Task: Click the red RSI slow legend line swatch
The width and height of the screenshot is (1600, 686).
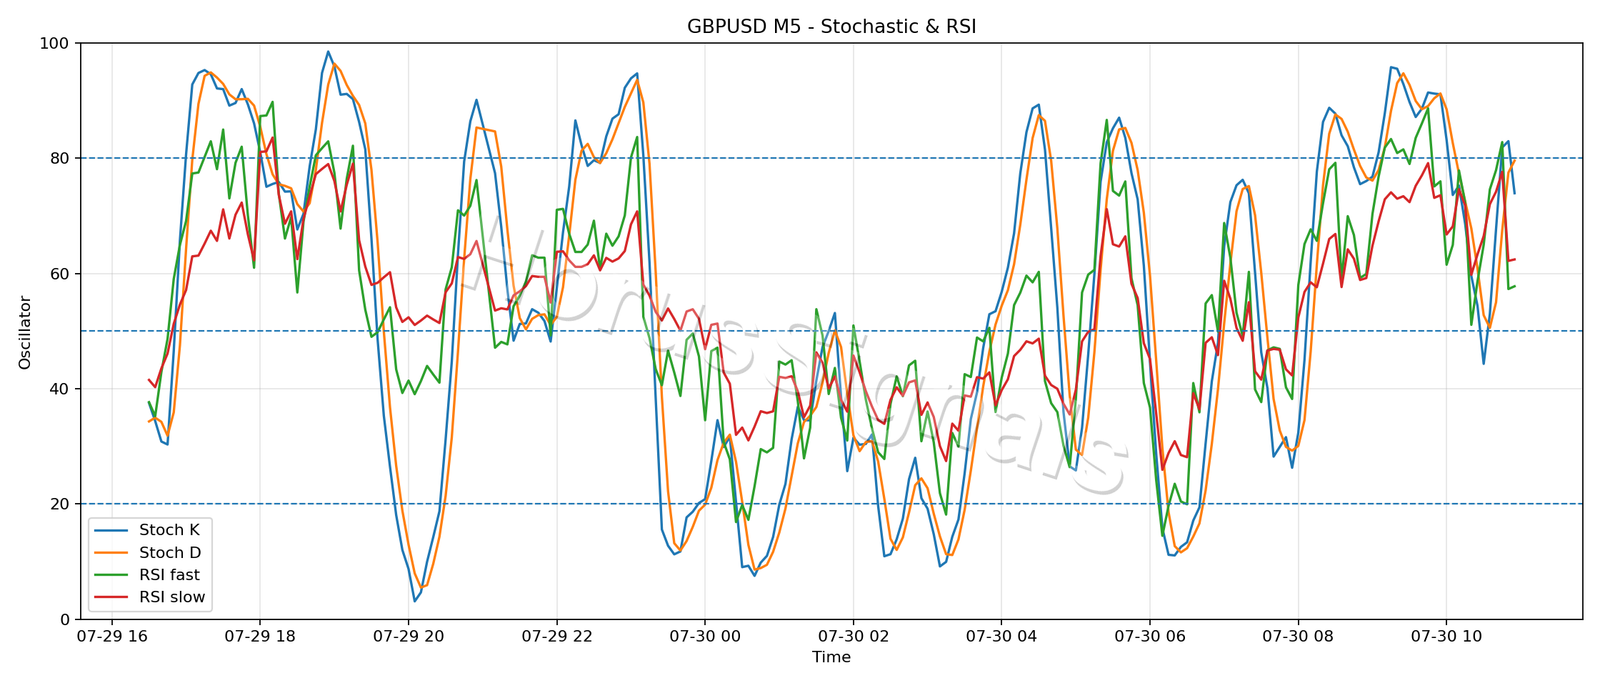Action: tap(113, 597)
